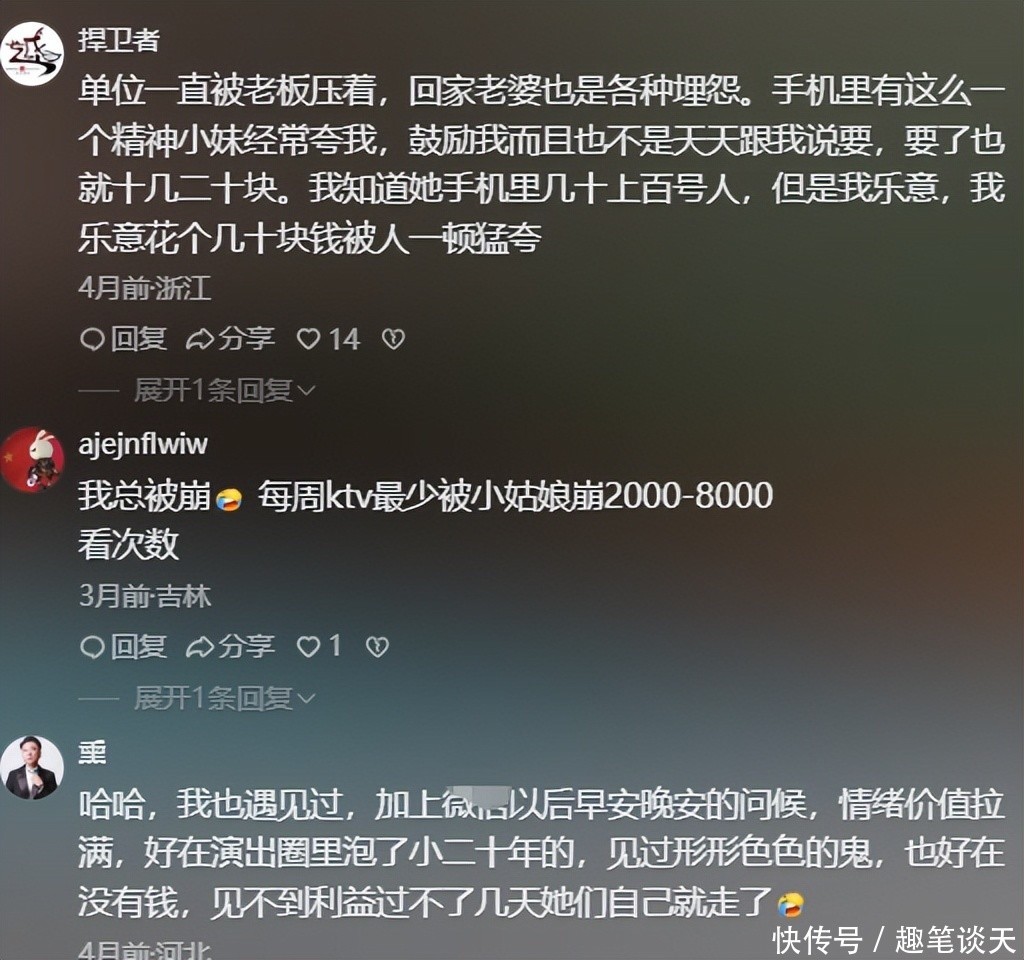Click share arrow on ajejnflwiw's comment
The image size is (1024, 960).
point(199,647)
